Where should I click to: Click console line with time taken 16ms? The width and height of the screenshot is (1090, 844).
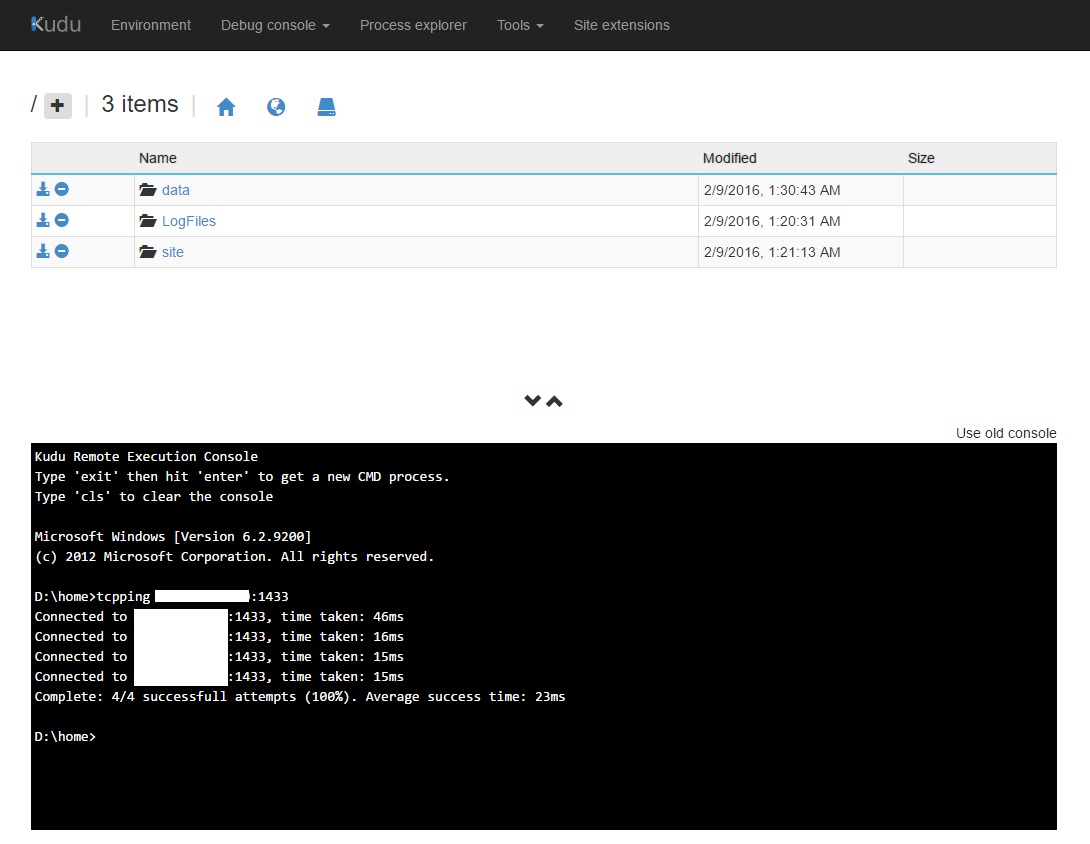coord(219,637)
